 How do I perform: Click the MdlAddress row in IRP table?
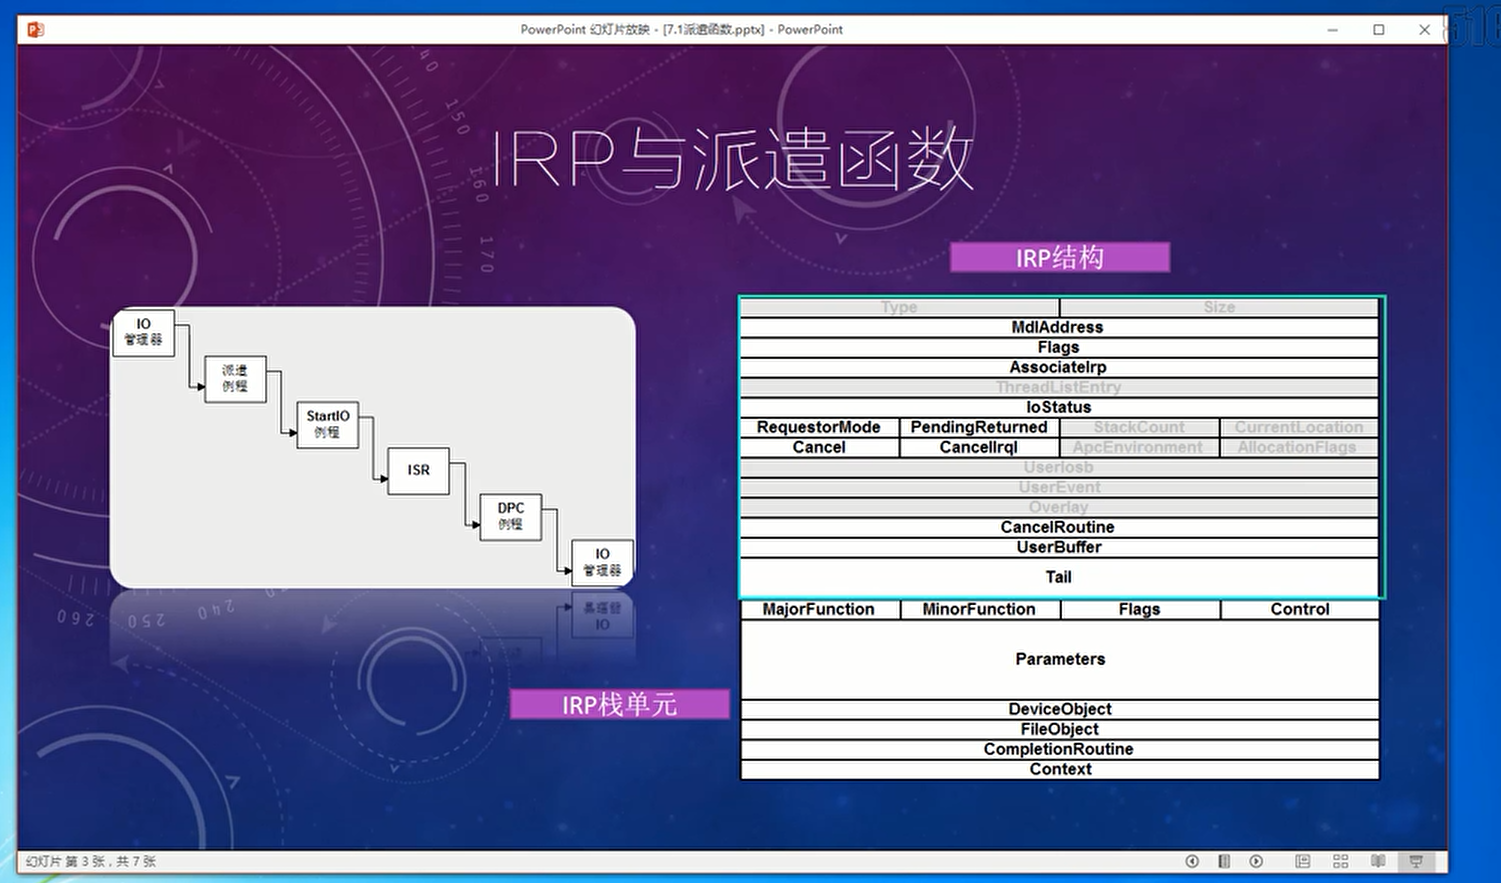click(1059, 327)
